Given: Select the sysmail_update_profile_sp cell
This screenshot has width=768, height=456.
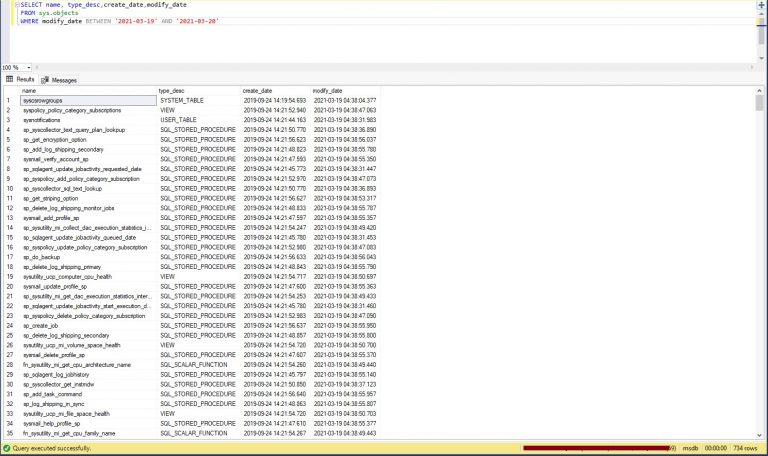Looking at the screenshot, I should tap(88, 287).
